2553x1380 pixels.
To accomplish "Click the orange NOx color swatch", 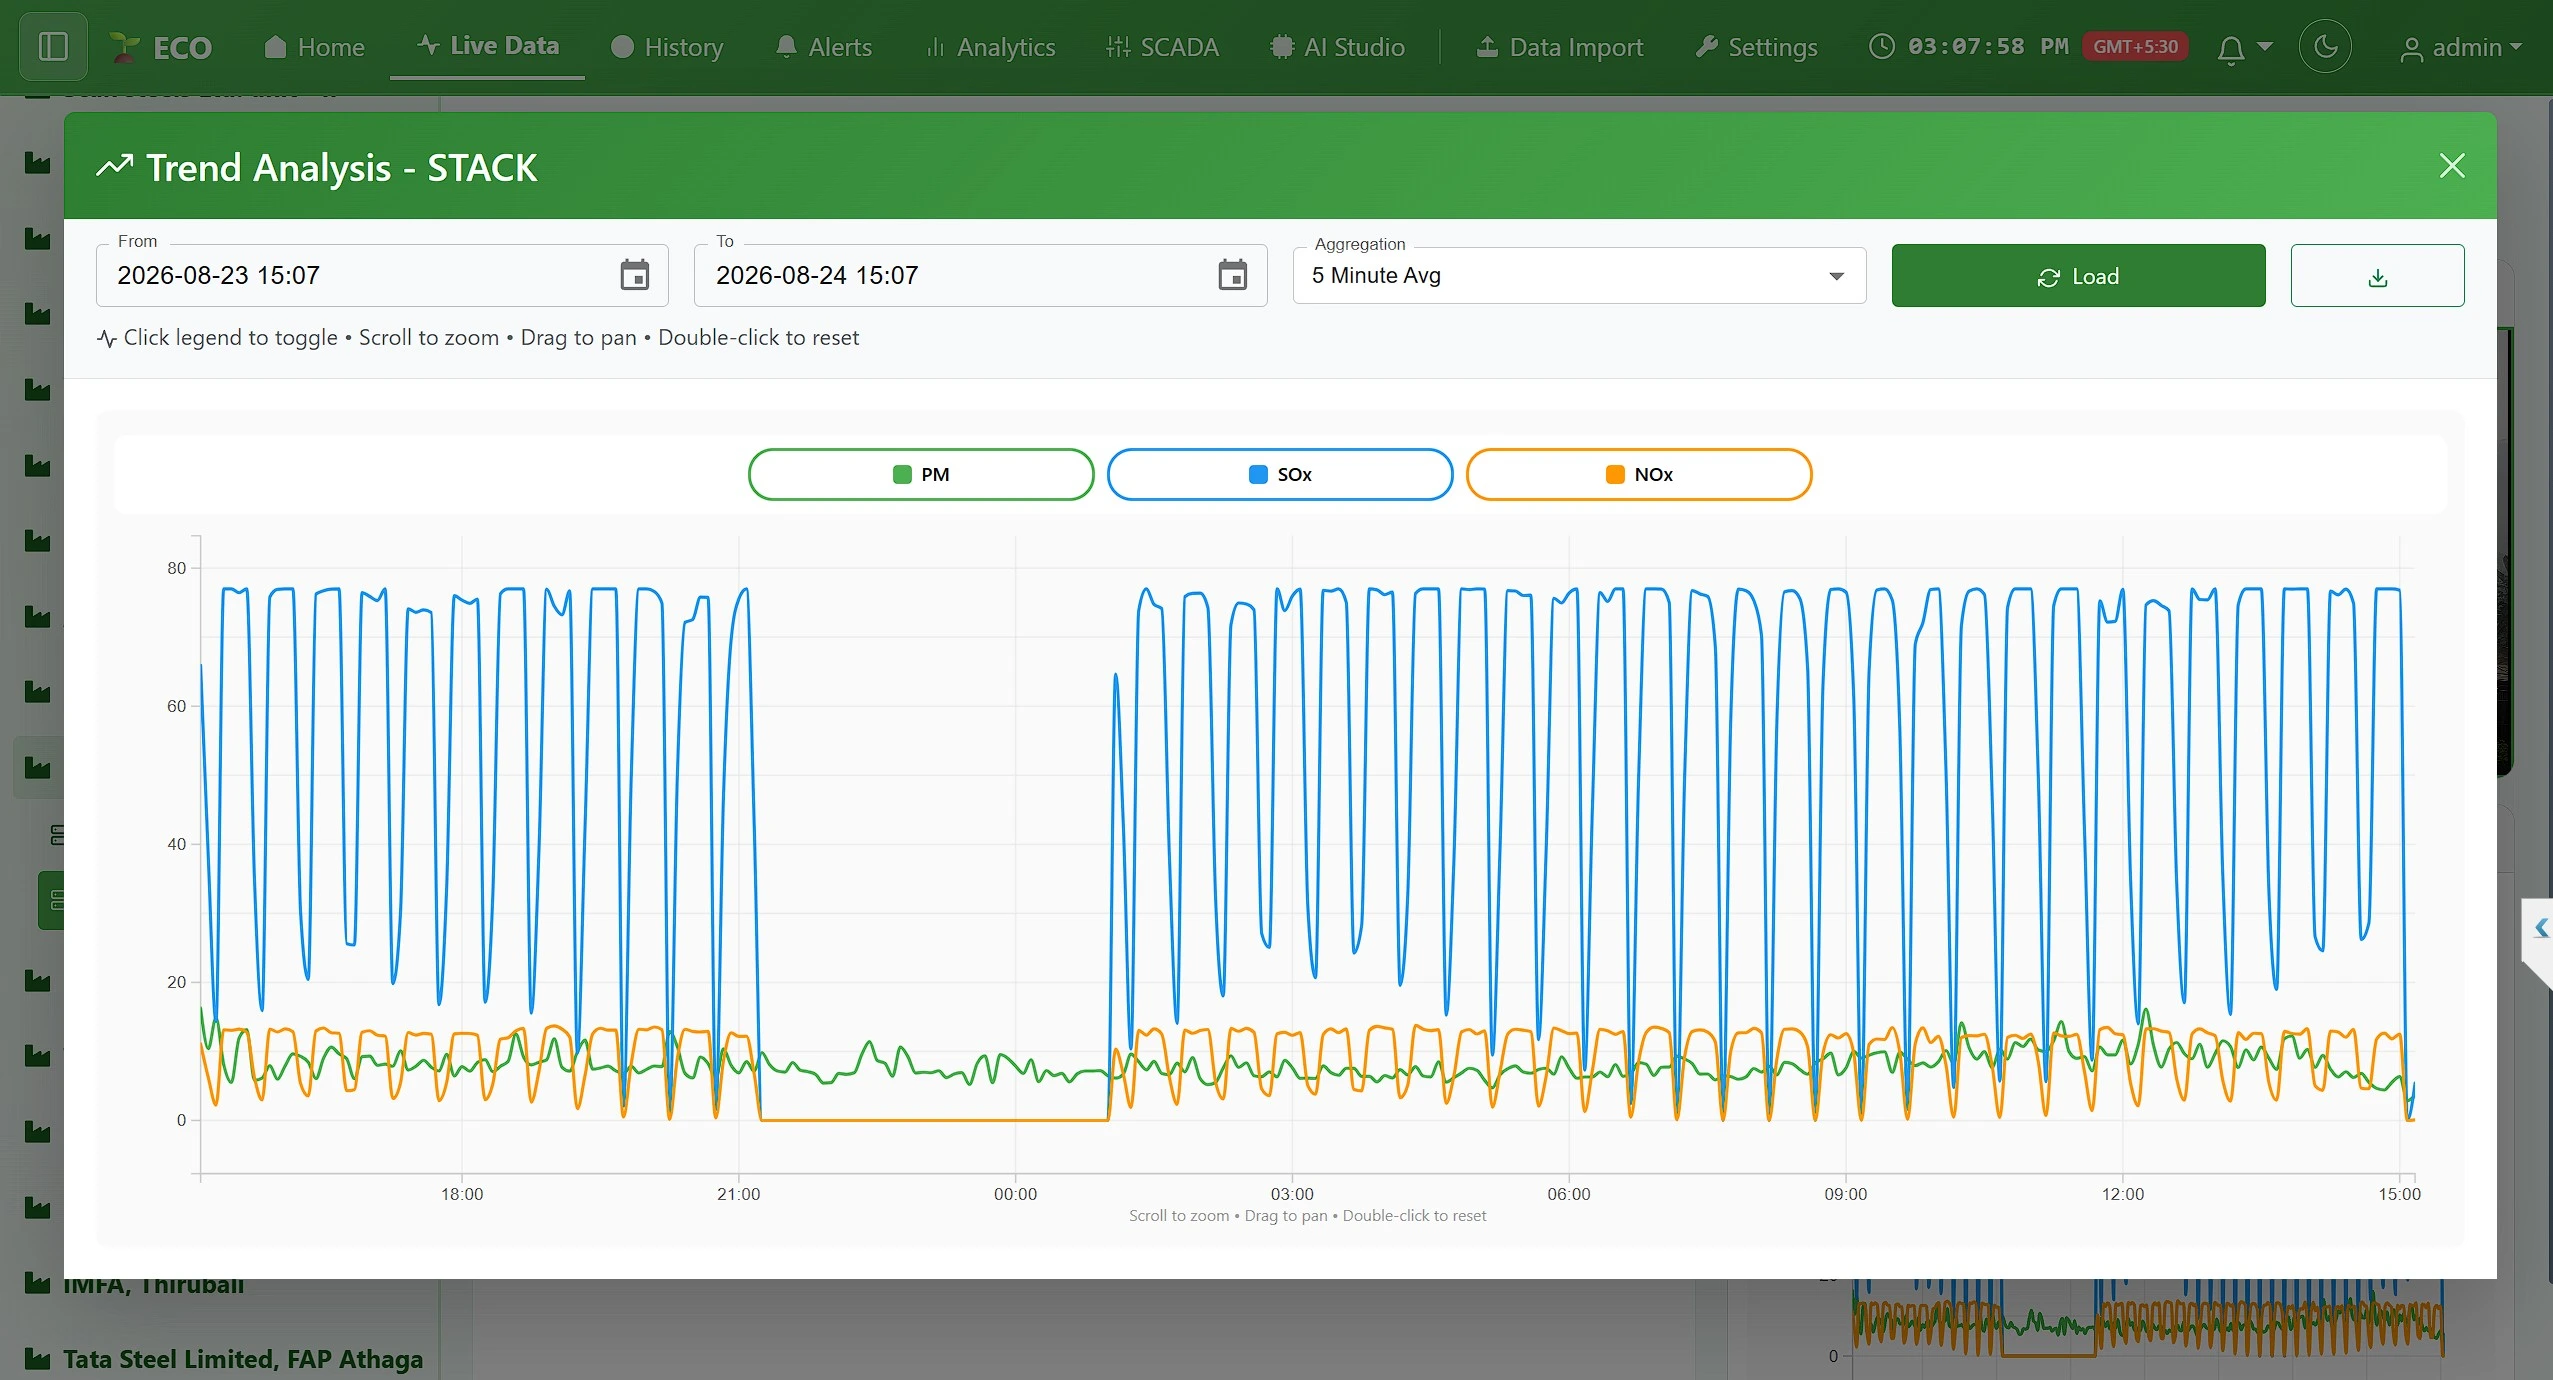I will [x=1614, y=474].
